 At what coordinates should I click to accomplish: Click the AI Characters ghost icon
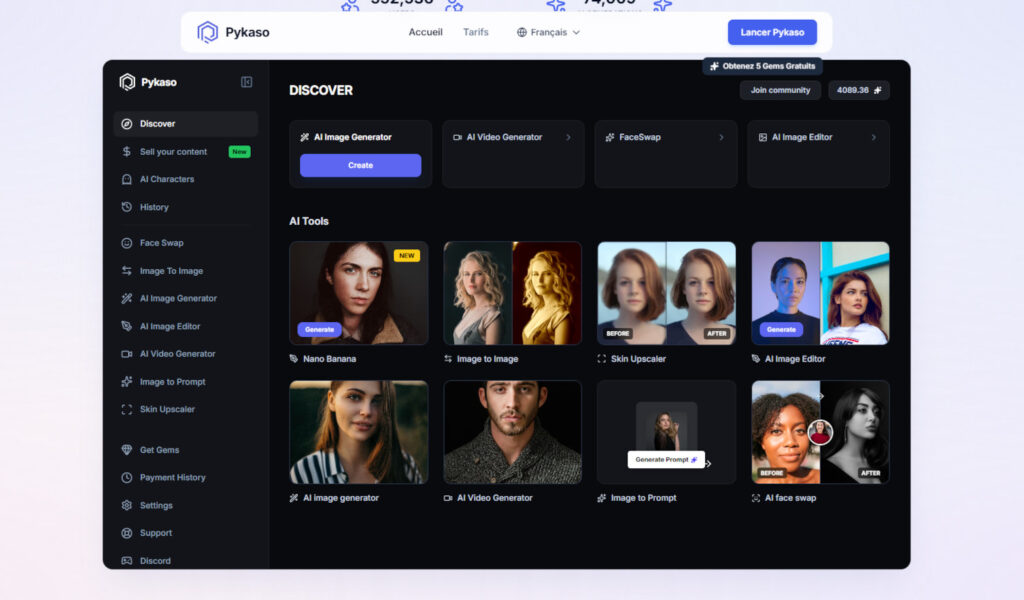coord(127,180)
